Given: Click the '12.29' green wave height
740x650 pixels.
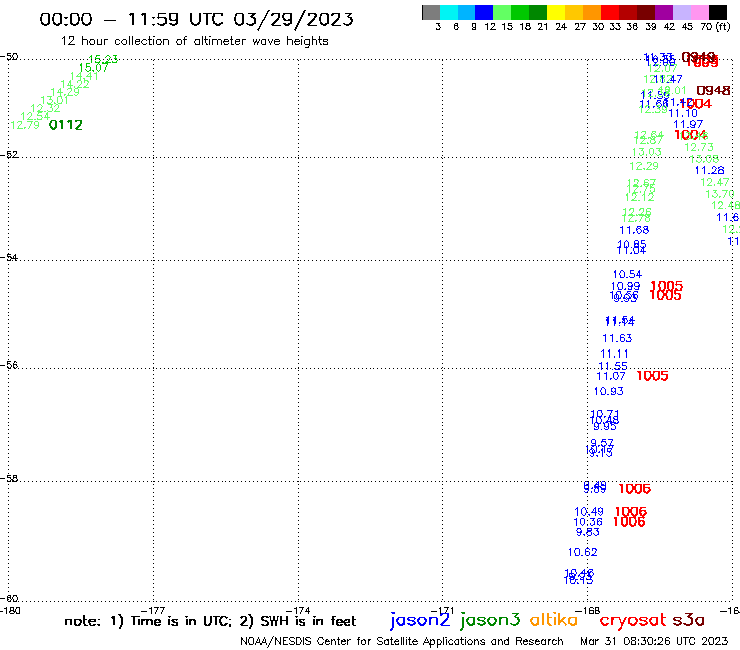Looking at the screenshot, I should pyautogui.click(x=644, y=166).
